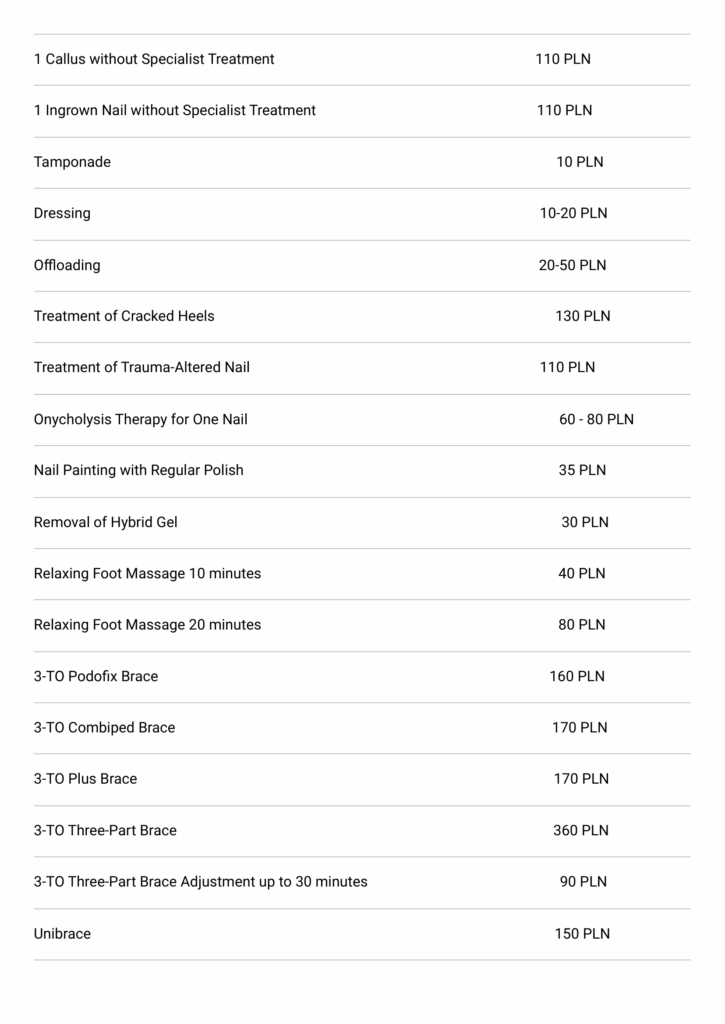
Task: Select 1 Ingrown Nail without Specialist Treatment
Action: pyautogui.click(x=175, y=110)
